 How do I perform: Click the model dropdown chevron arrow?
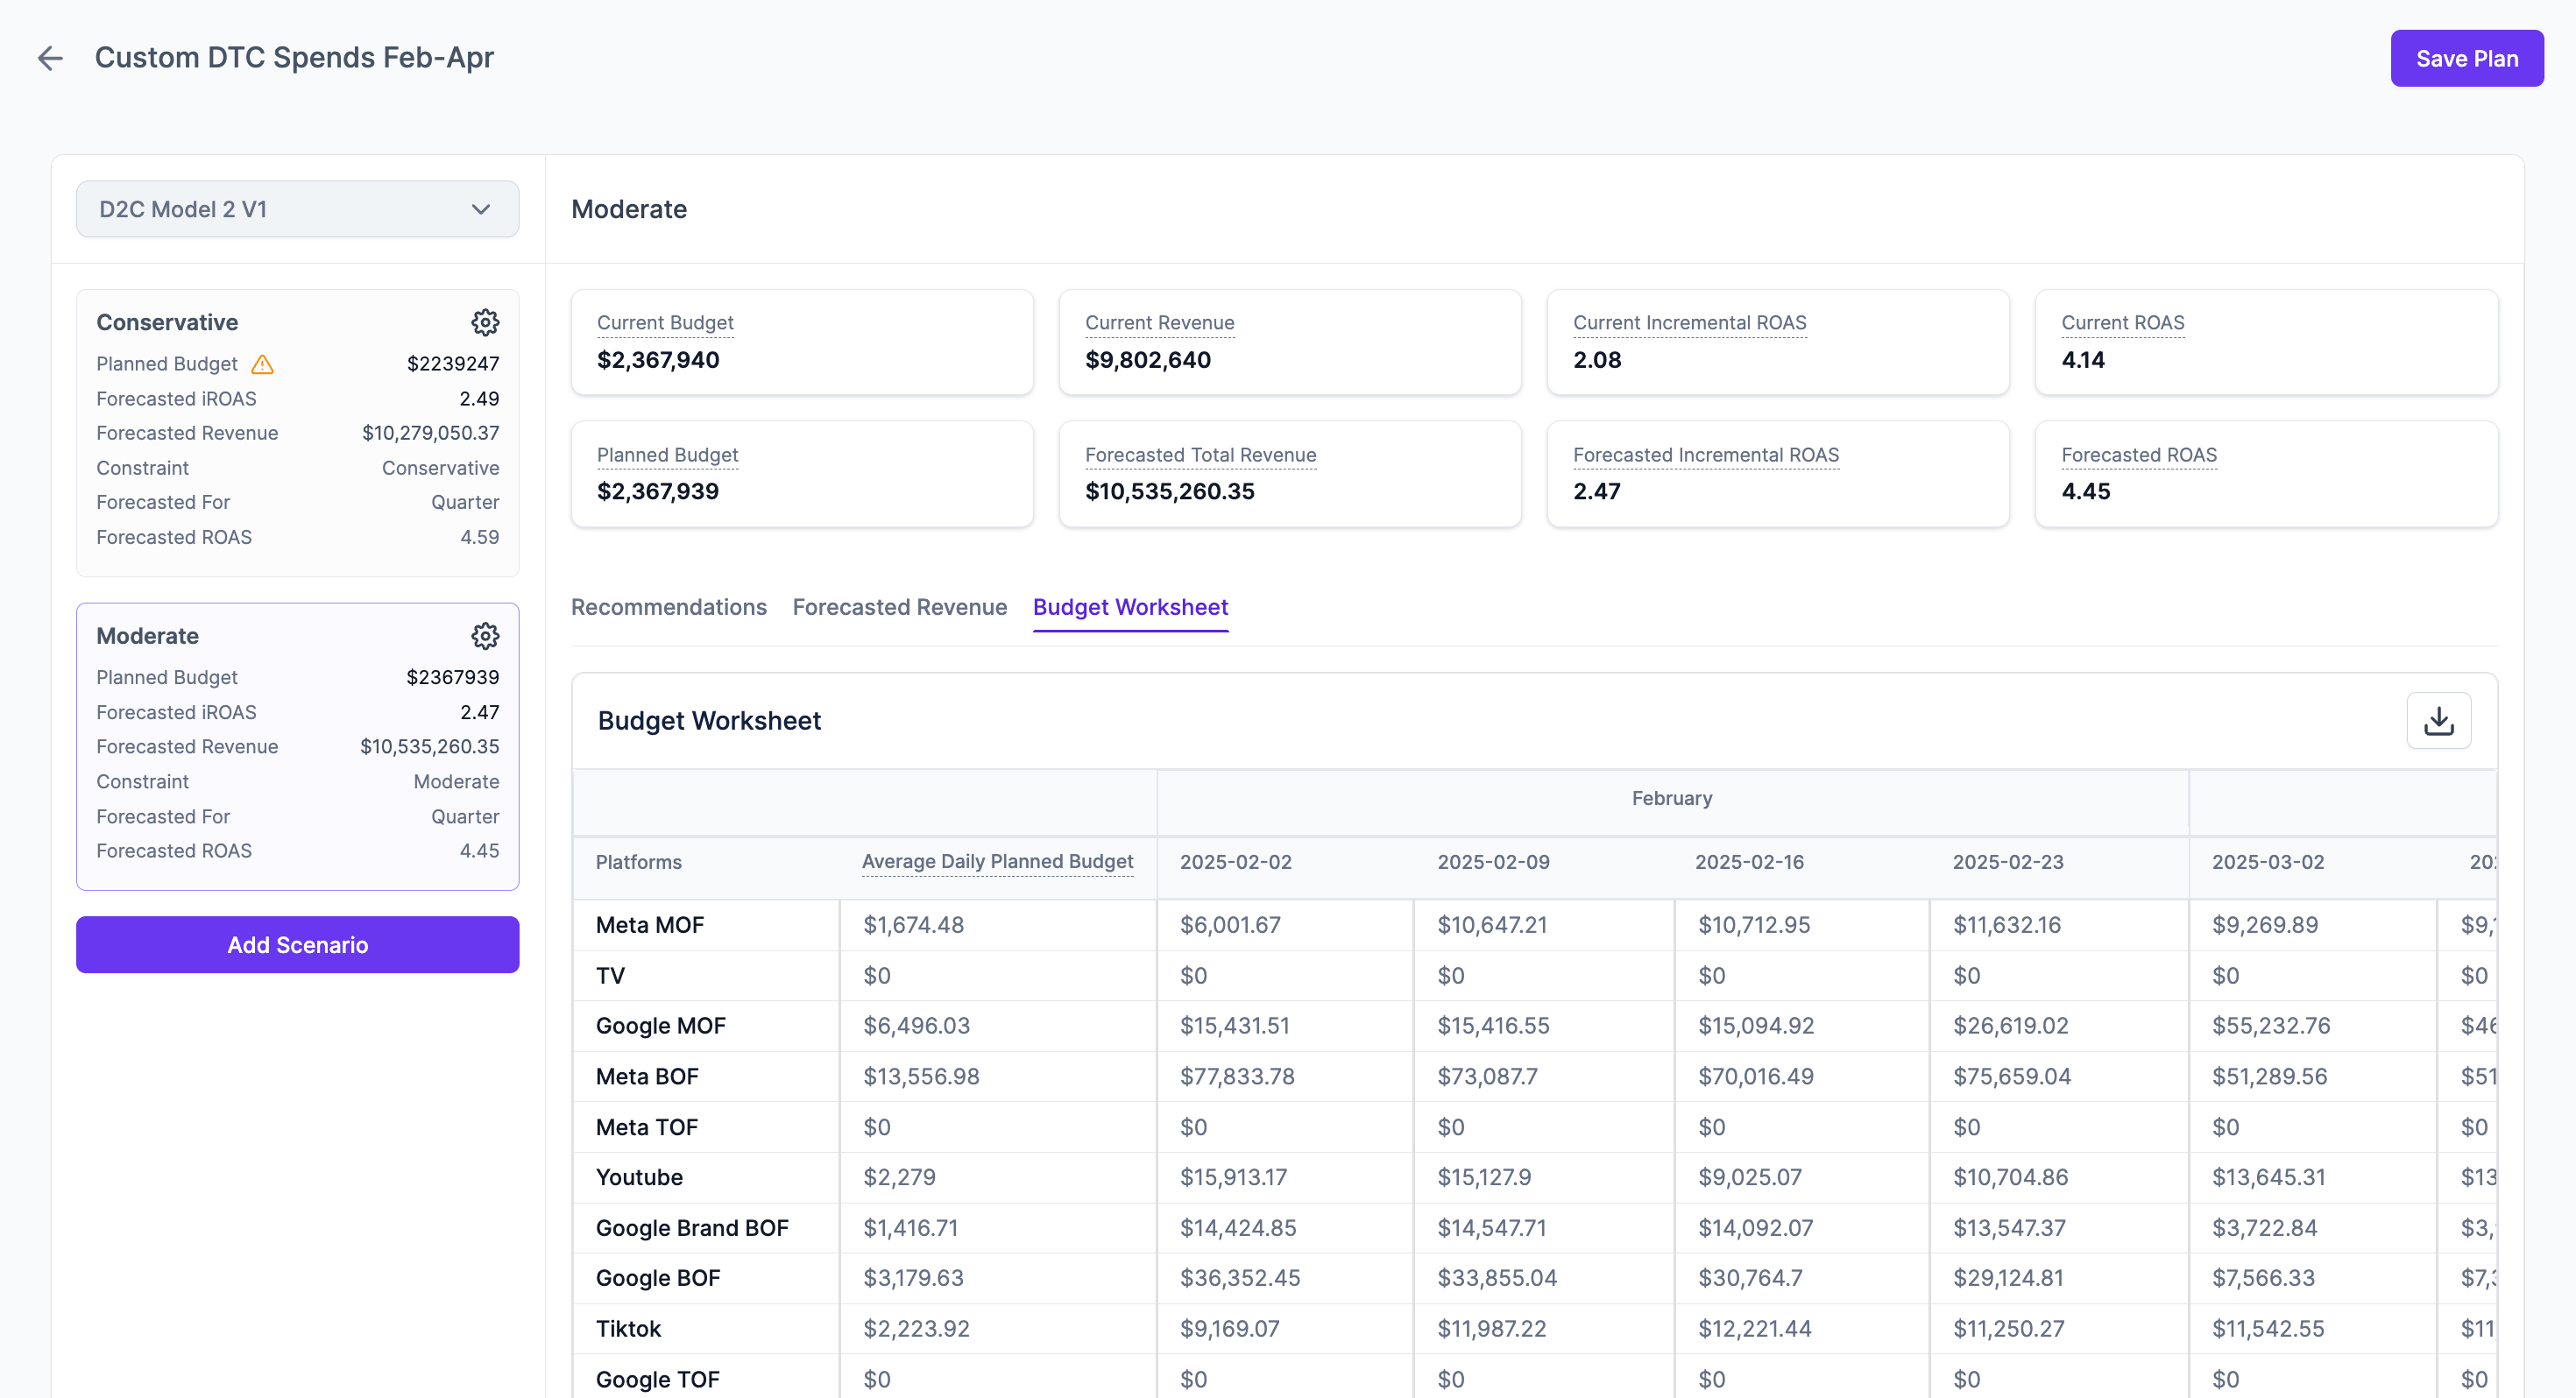(x=481, y=209)
